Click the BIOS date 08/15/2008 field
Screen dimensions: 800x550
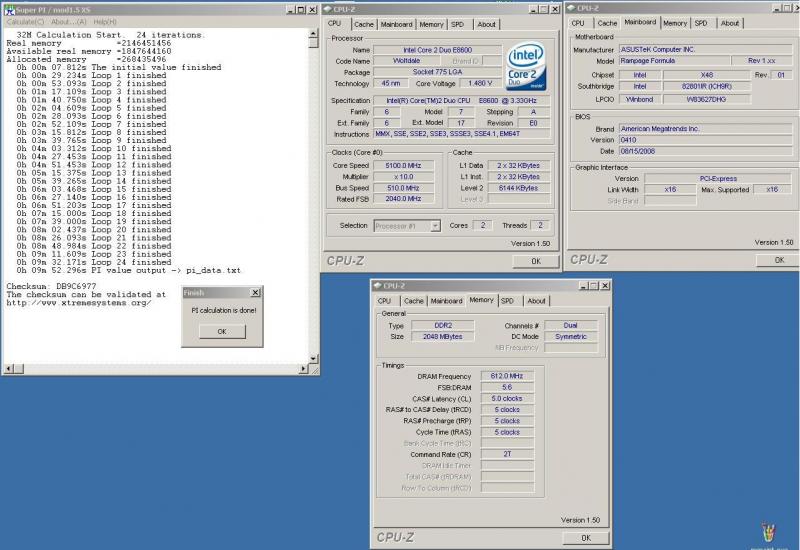pyautogui.click(x=705, y=151)
